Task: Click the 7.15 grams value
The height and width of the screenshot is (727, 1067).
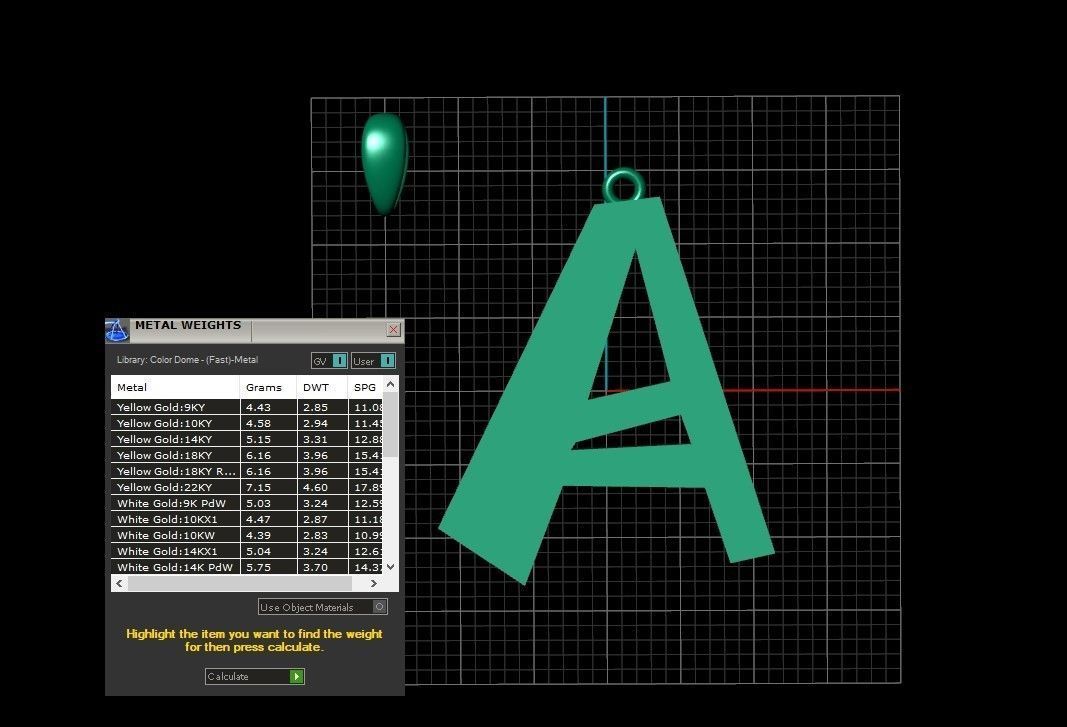Action: (x=259, y=487)
